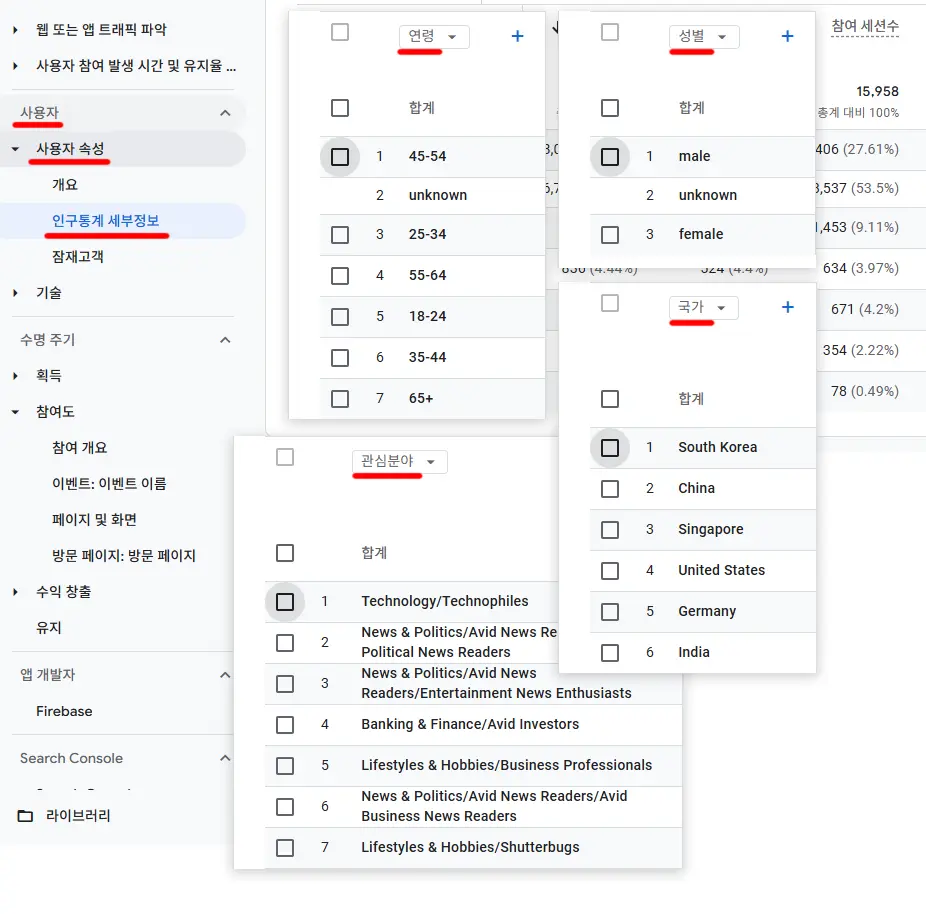This screenshot has width=926, height=914.
Task: Check the Singapore row checkbox
Action: pyautogui.click(x=609, y=530)
